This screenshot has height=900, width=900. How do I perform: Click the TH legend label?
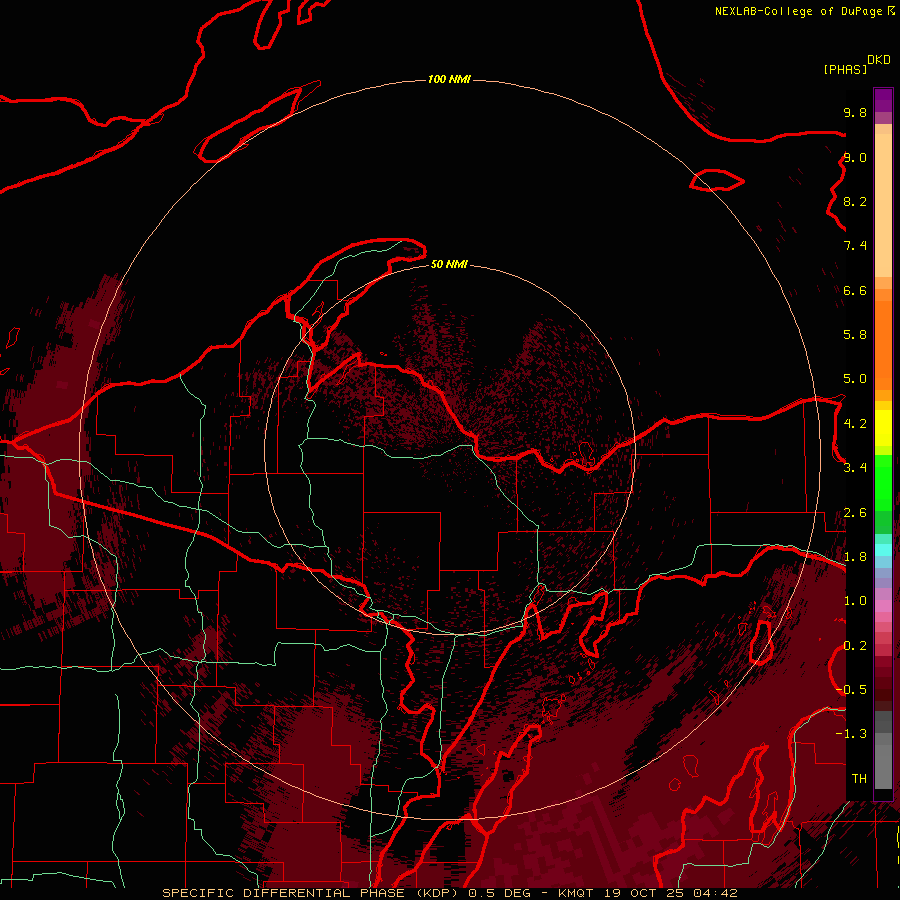coord(859,779)
